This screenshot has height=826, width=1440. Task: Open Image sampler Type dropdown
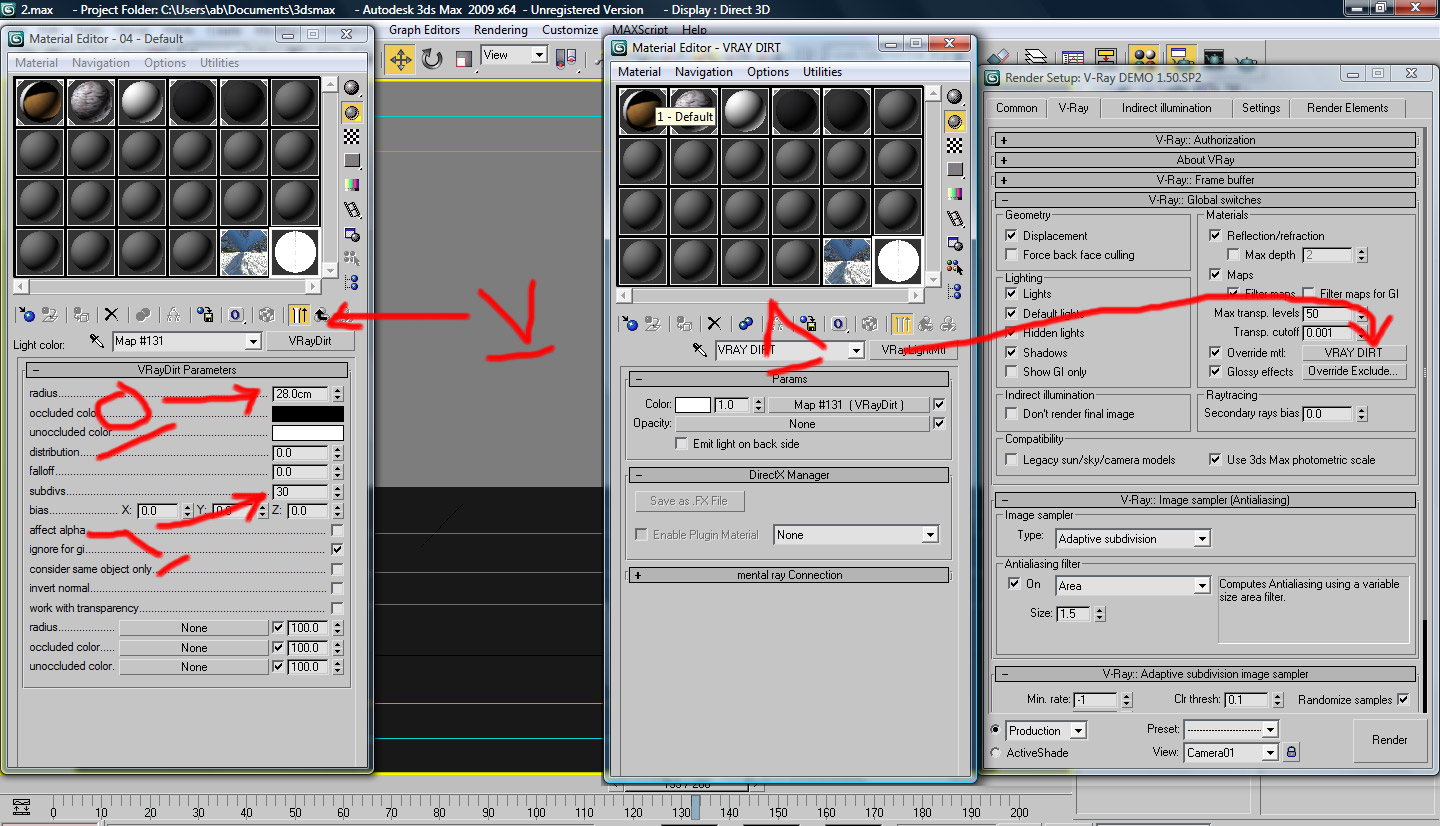tap(1202, 539)
